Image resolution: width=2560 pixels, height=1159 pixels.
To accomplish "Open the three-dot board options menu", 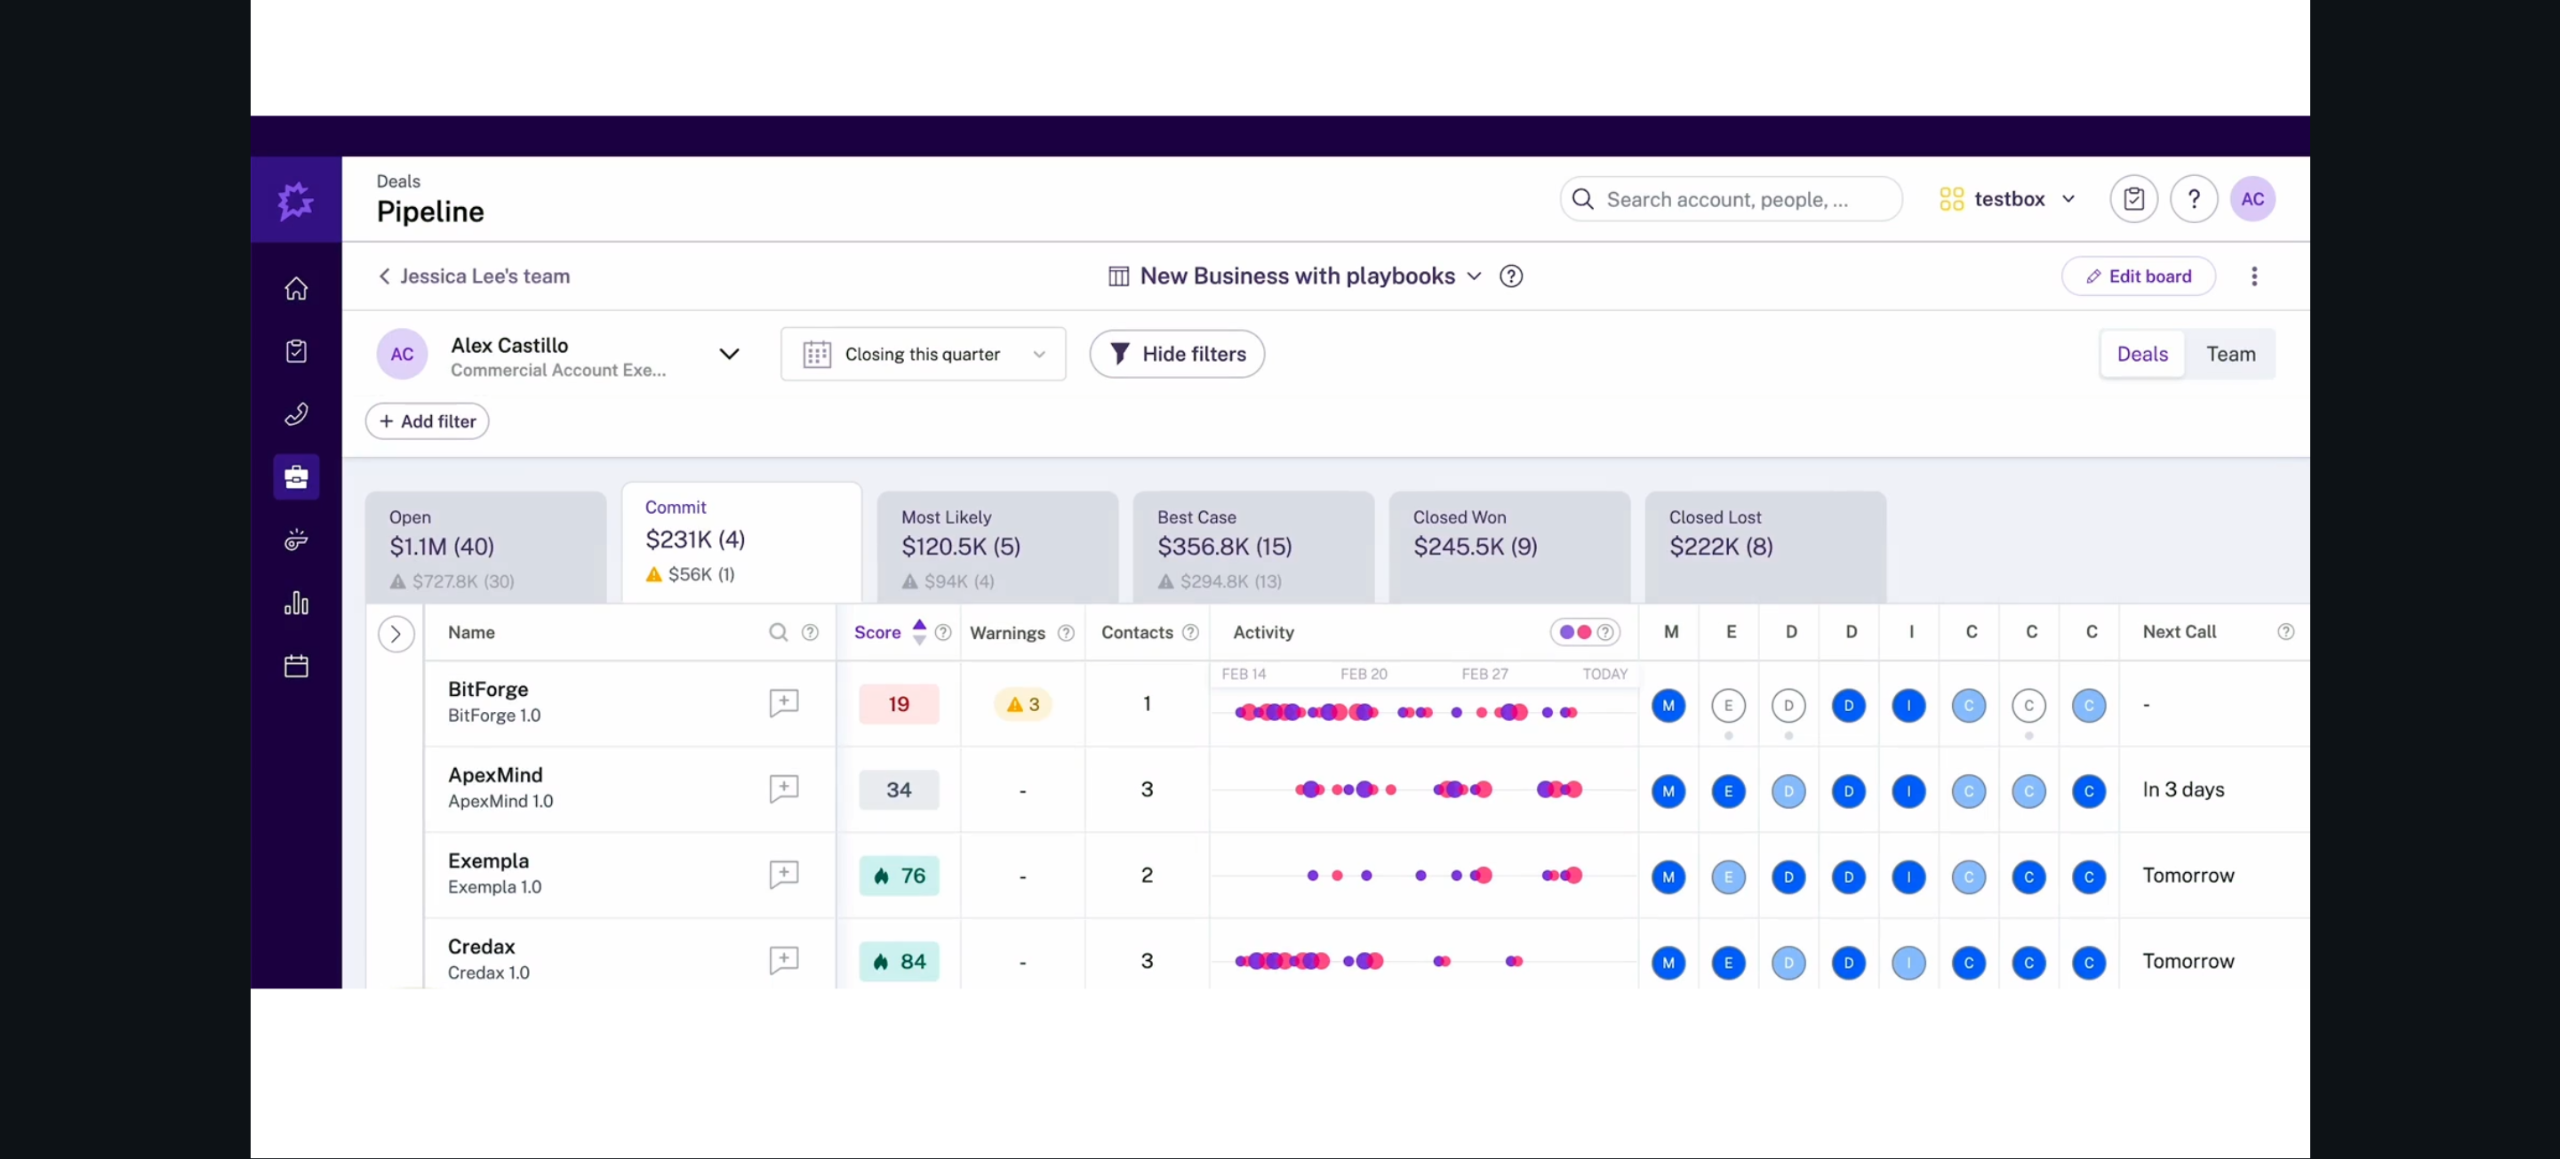I will click(x=2254, y=277).
